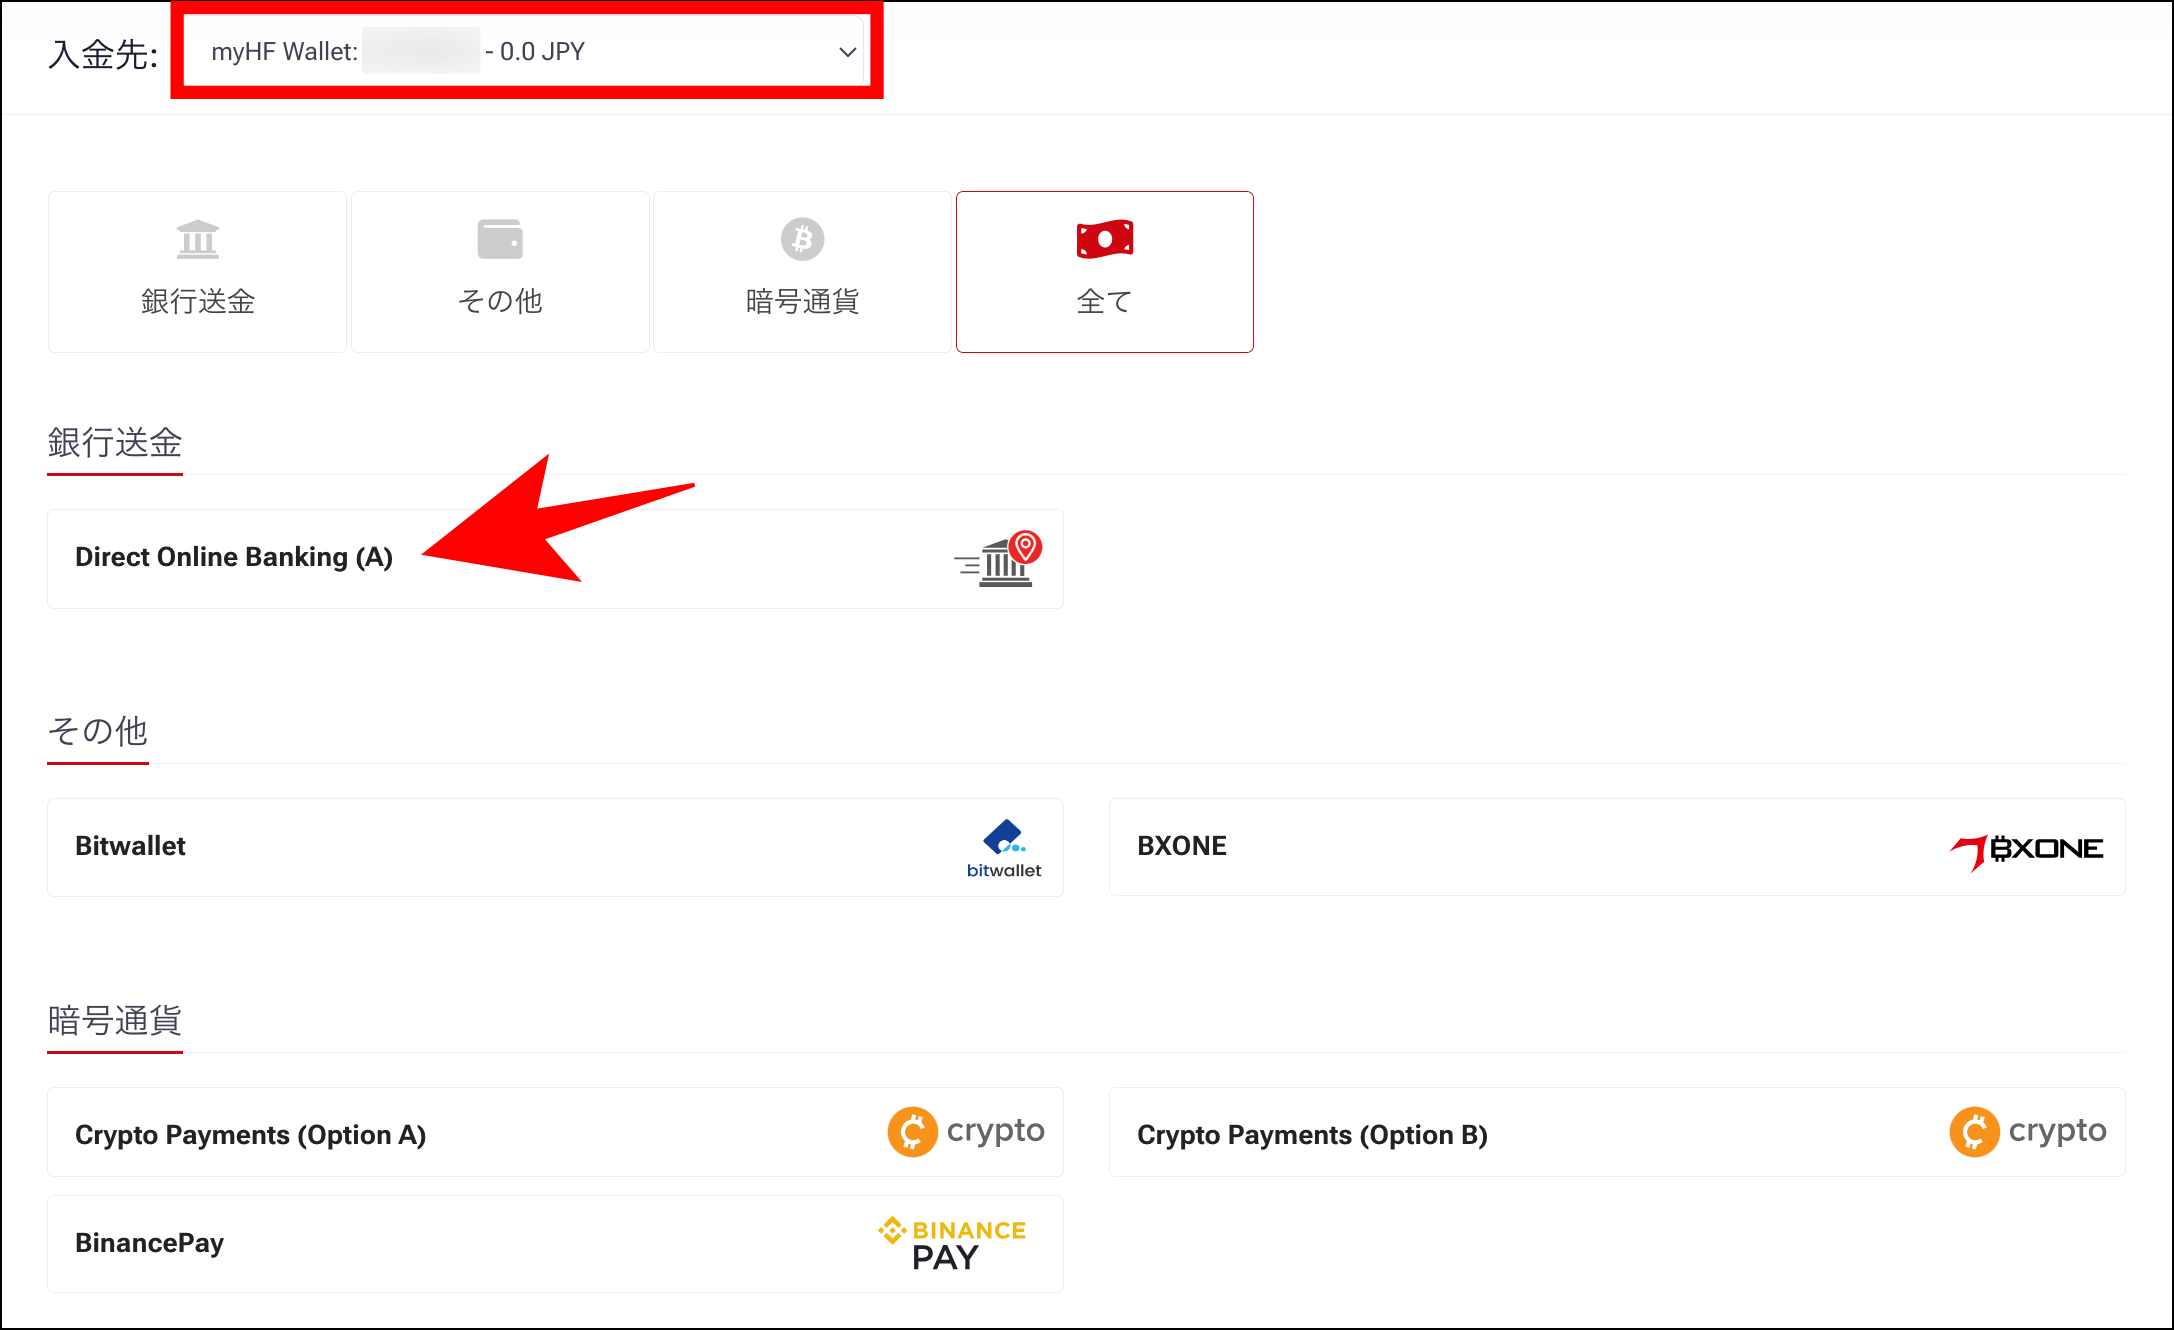Click the wallet icon in その他 tab
Viewport: 2174px width, 1330px height.
[x=500, y=239]
